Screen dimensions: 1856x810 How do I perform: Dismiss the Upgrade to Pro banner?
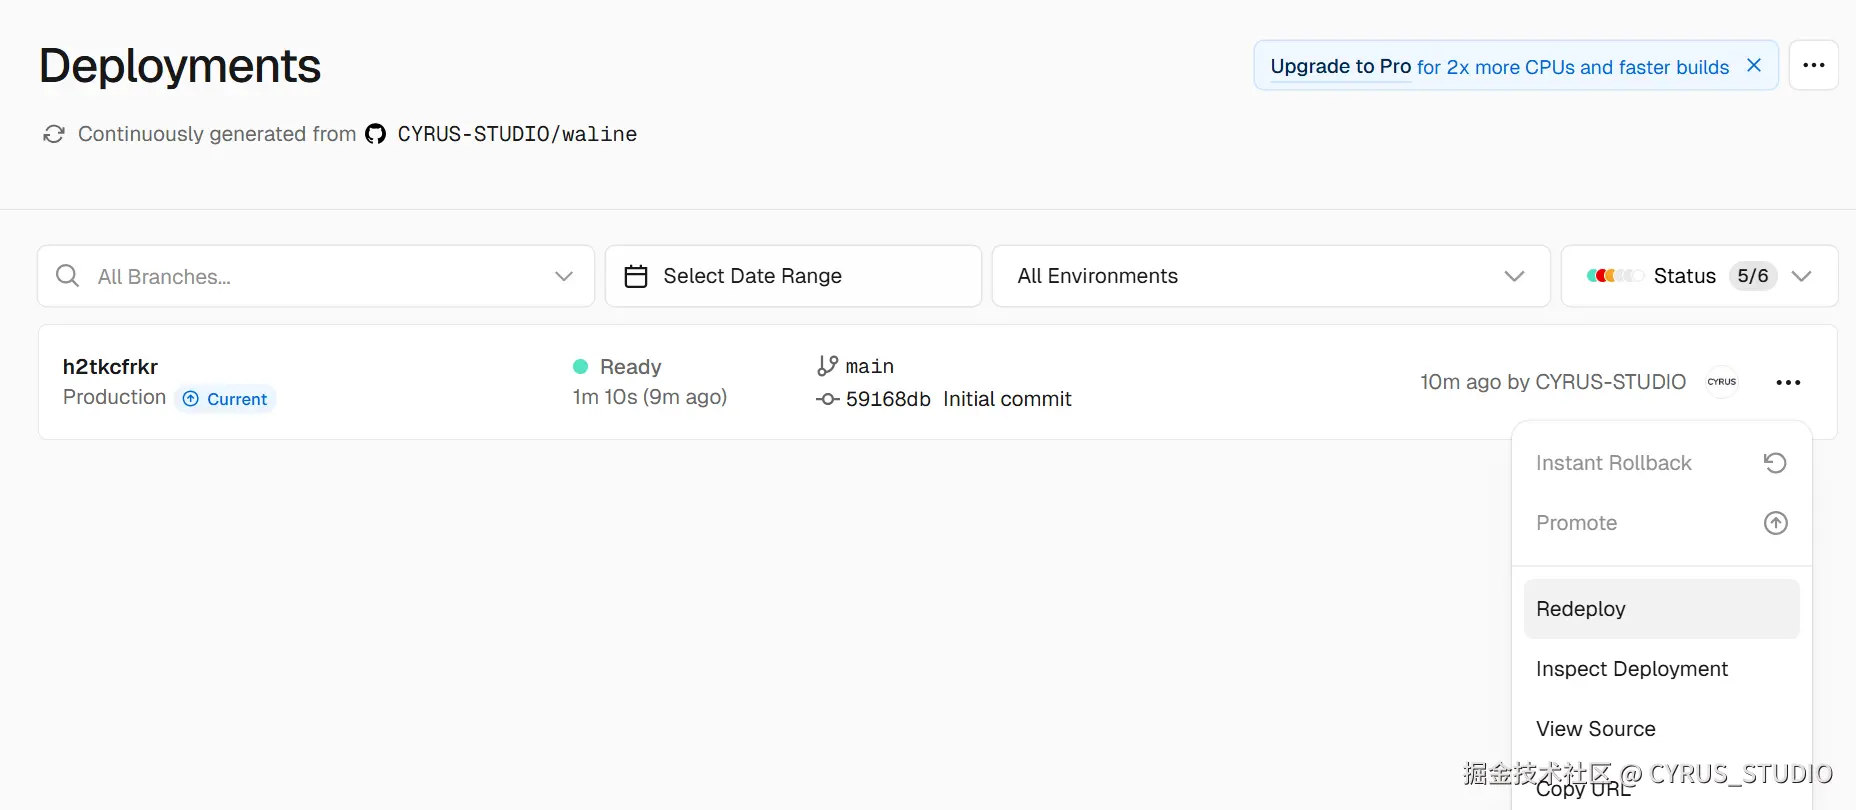point(1753,65)
